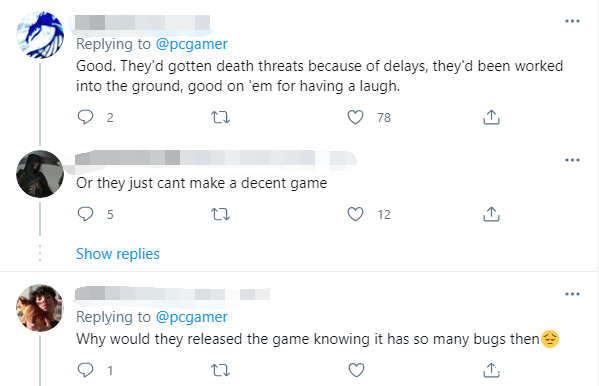
Task: View the dark hooded figure avatar profile
Action: click(40, 174)
